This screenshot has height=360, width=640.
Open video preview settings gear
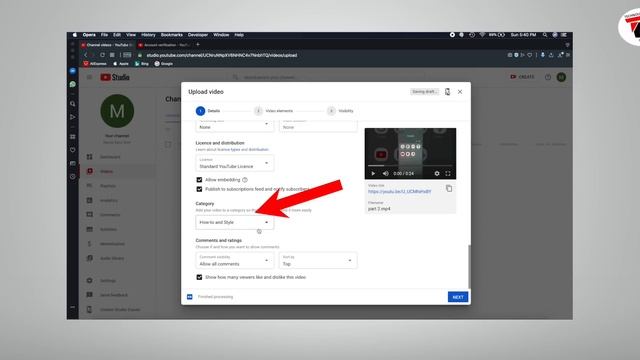pos(437,173)
